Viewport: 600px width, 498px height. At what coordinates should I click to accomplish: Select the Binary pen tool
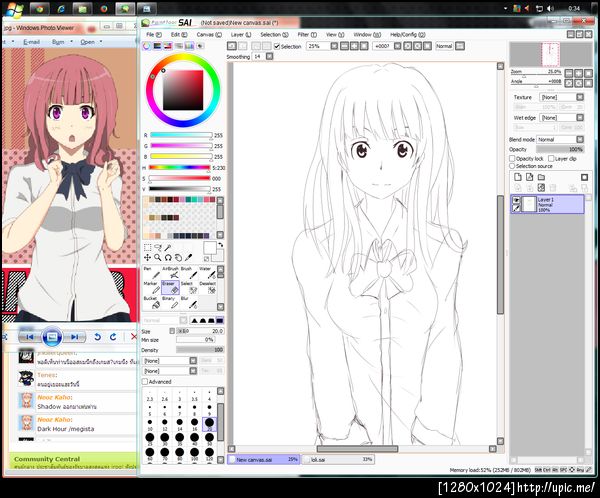pyautogui.click(x=170, y=302)
